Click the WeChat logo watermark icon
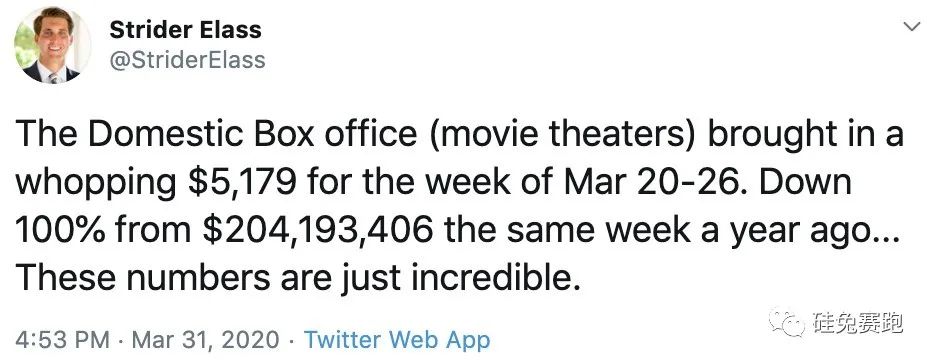The width and height of the screenshot is (934, 364). click(786, 322)
